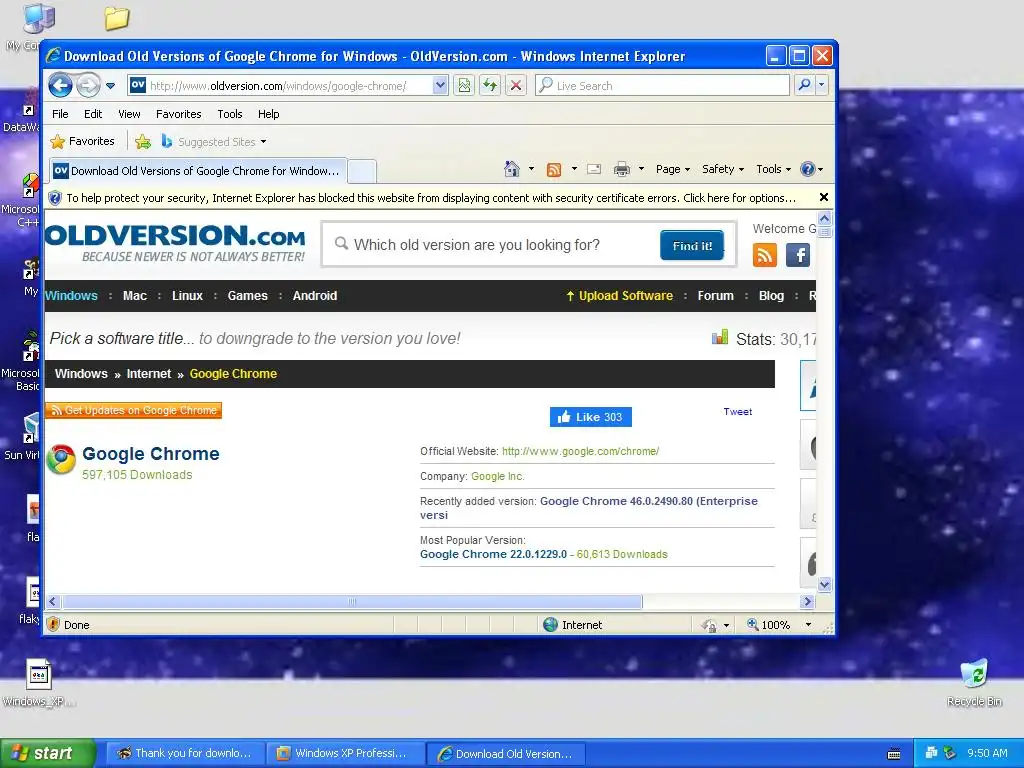Open the Edit menu

pyautogui.click(x=93, y=114)
